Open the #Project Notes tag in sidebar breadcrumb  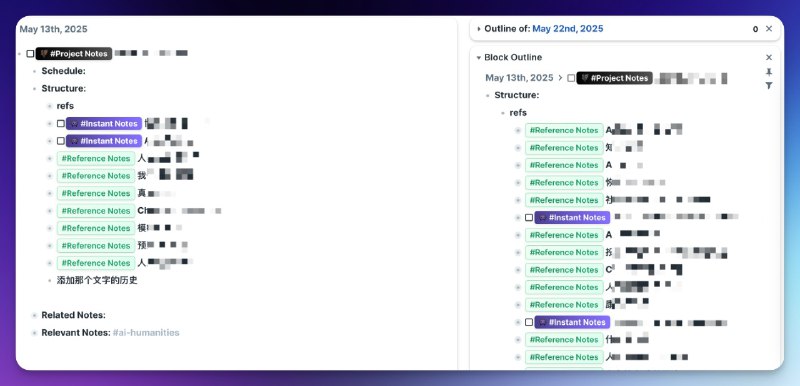tap(614, 78)
